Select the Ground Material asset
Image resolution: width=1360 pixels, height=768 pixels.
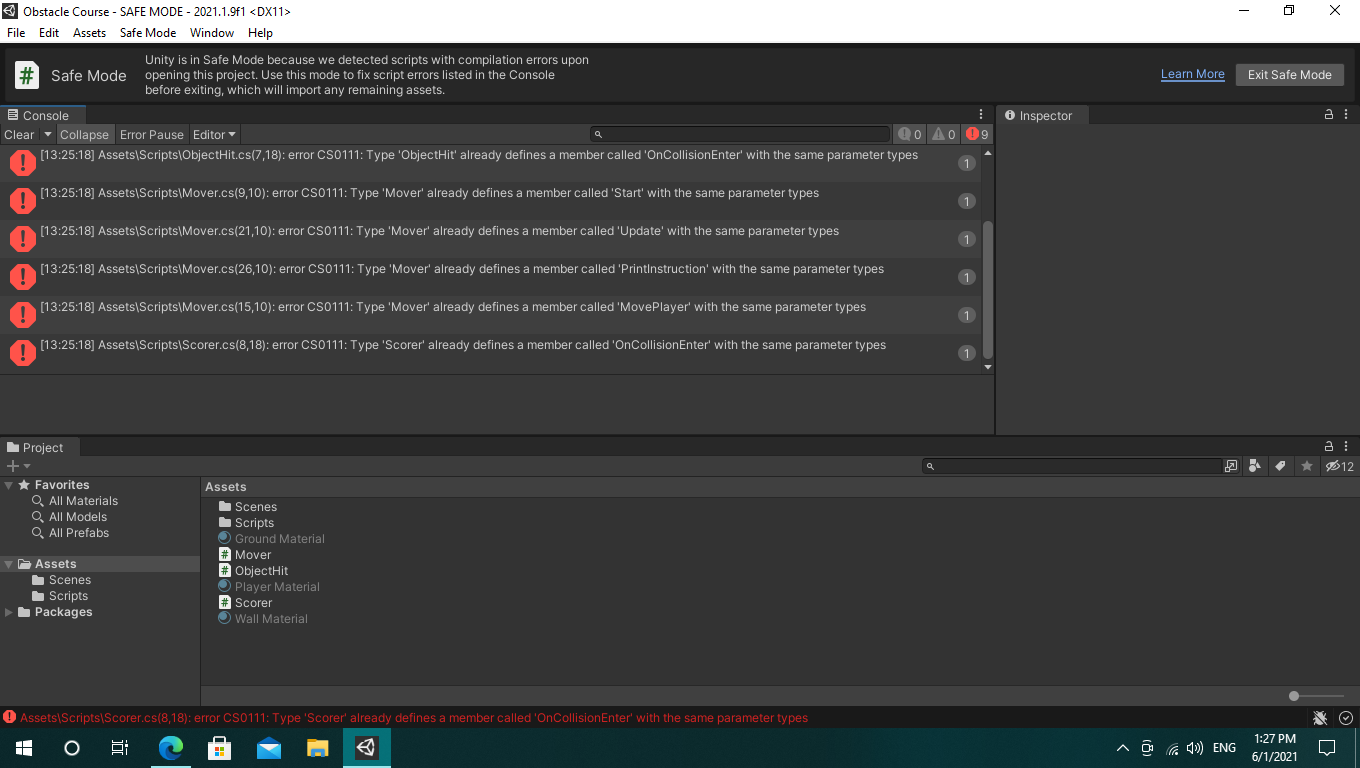point(271,539)
